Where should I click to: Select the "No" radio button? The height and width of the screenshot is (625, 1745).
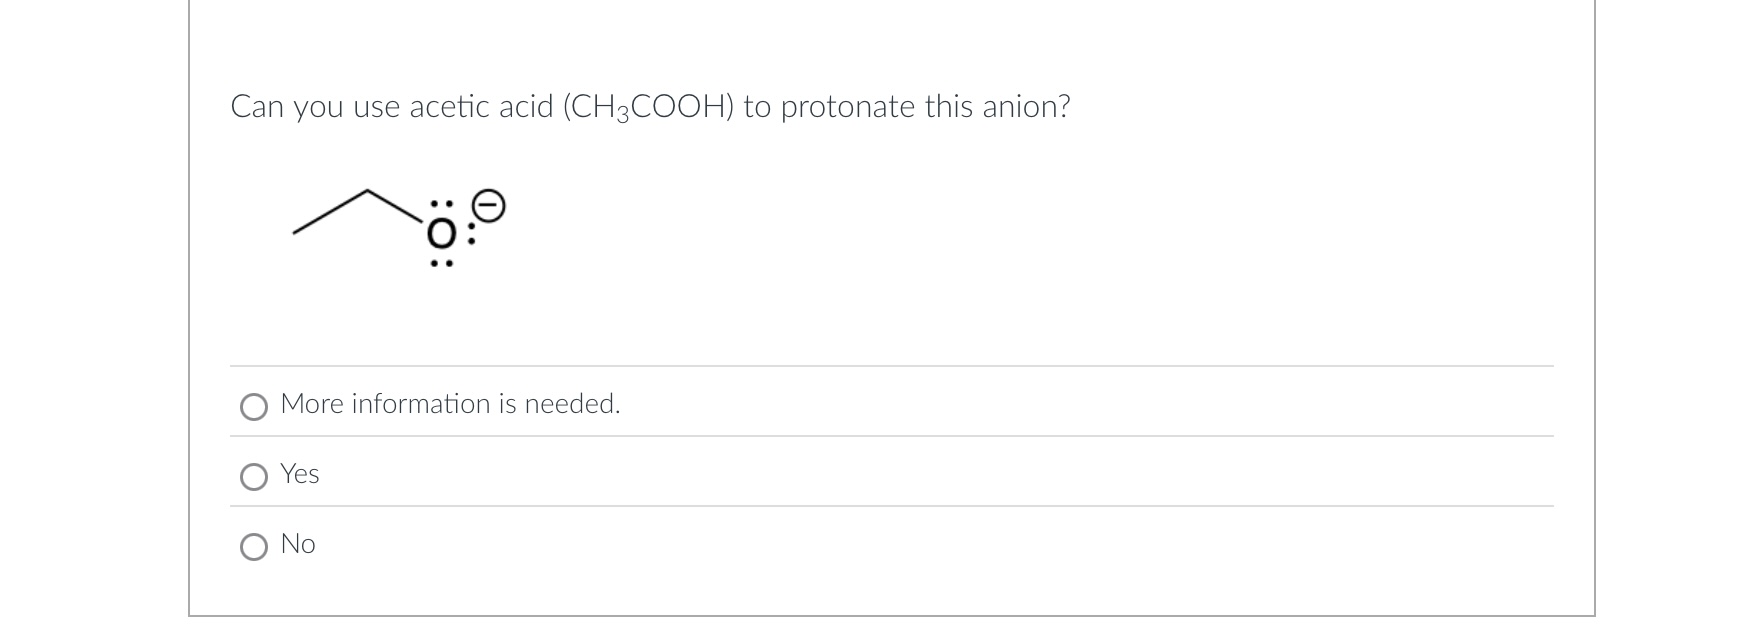pyautogui.click(x=254, y=545)
